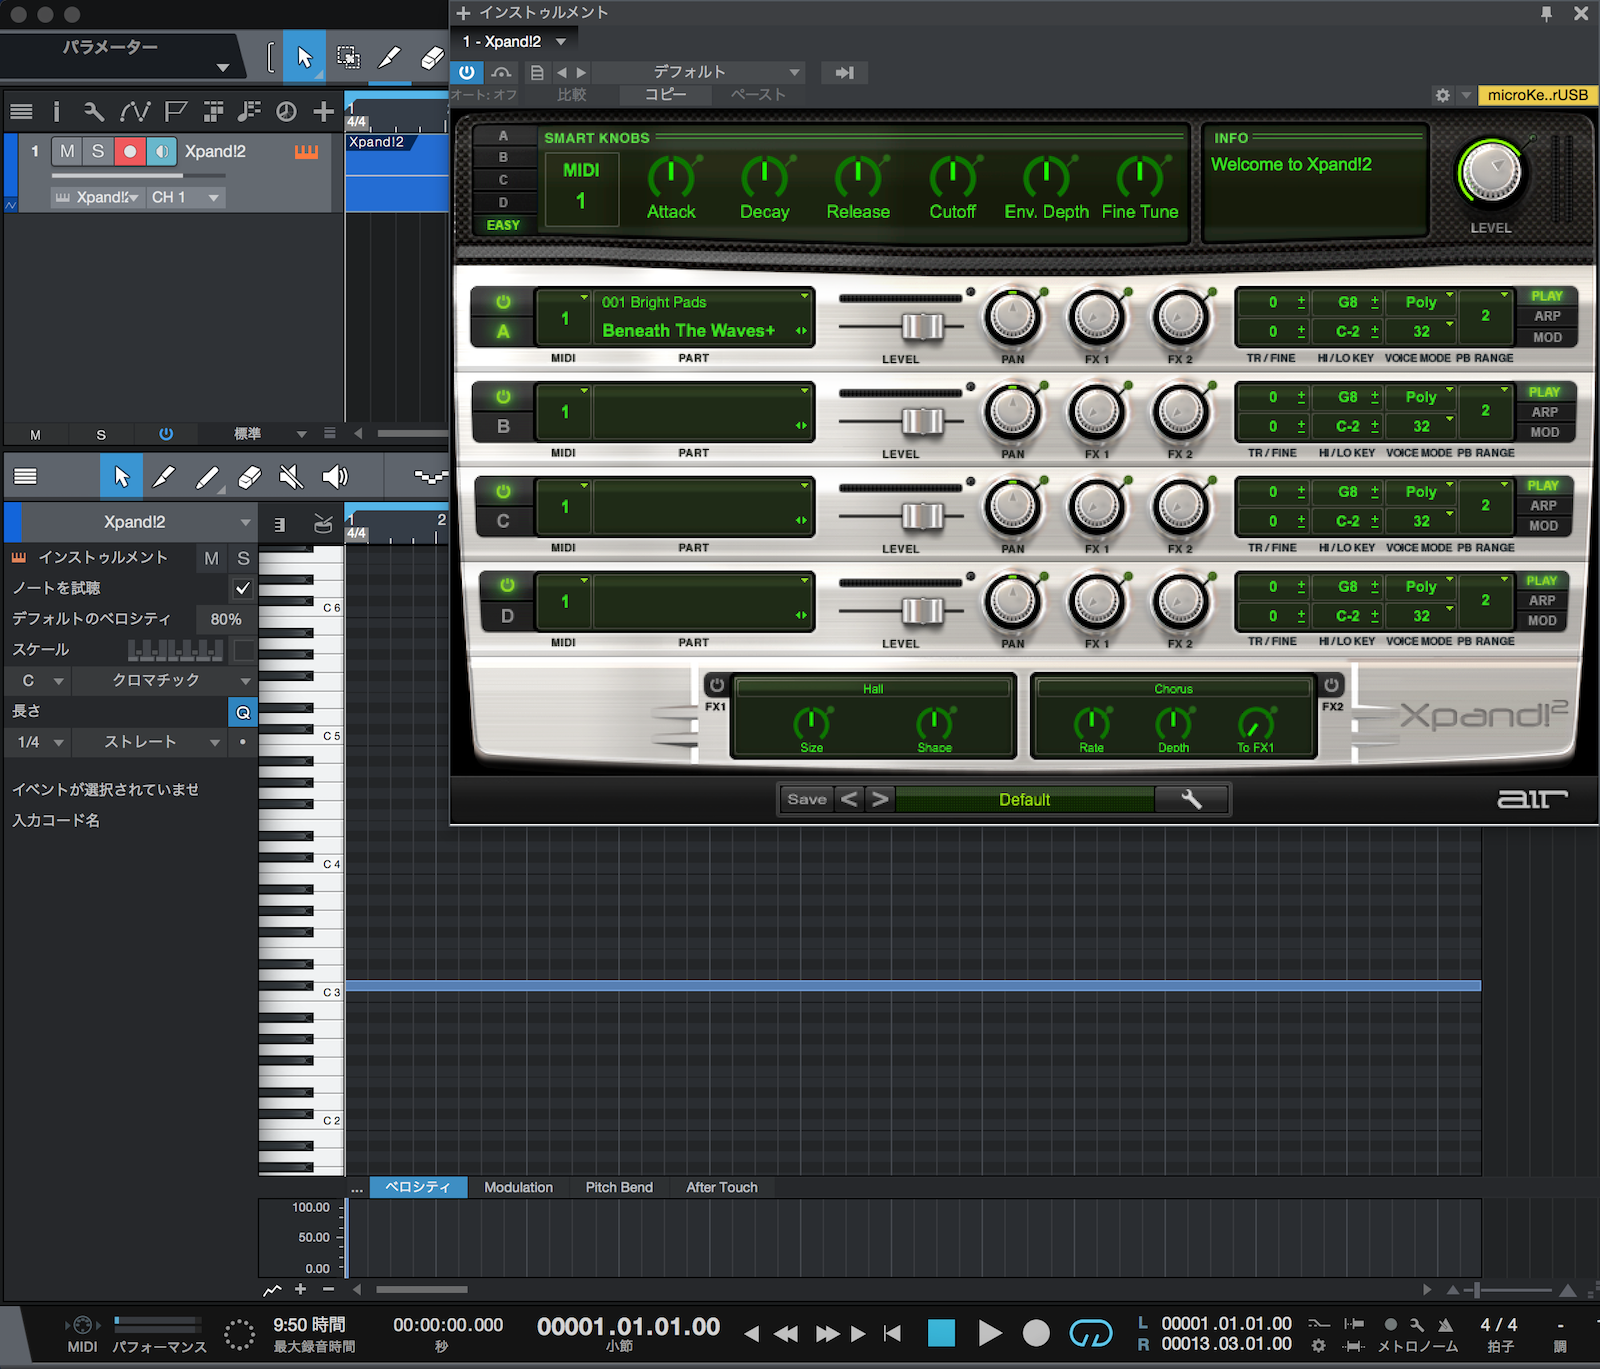Select the line tool in piano editor
The height and width of the screenshot is (1369, 1600).
click(207, 476)
